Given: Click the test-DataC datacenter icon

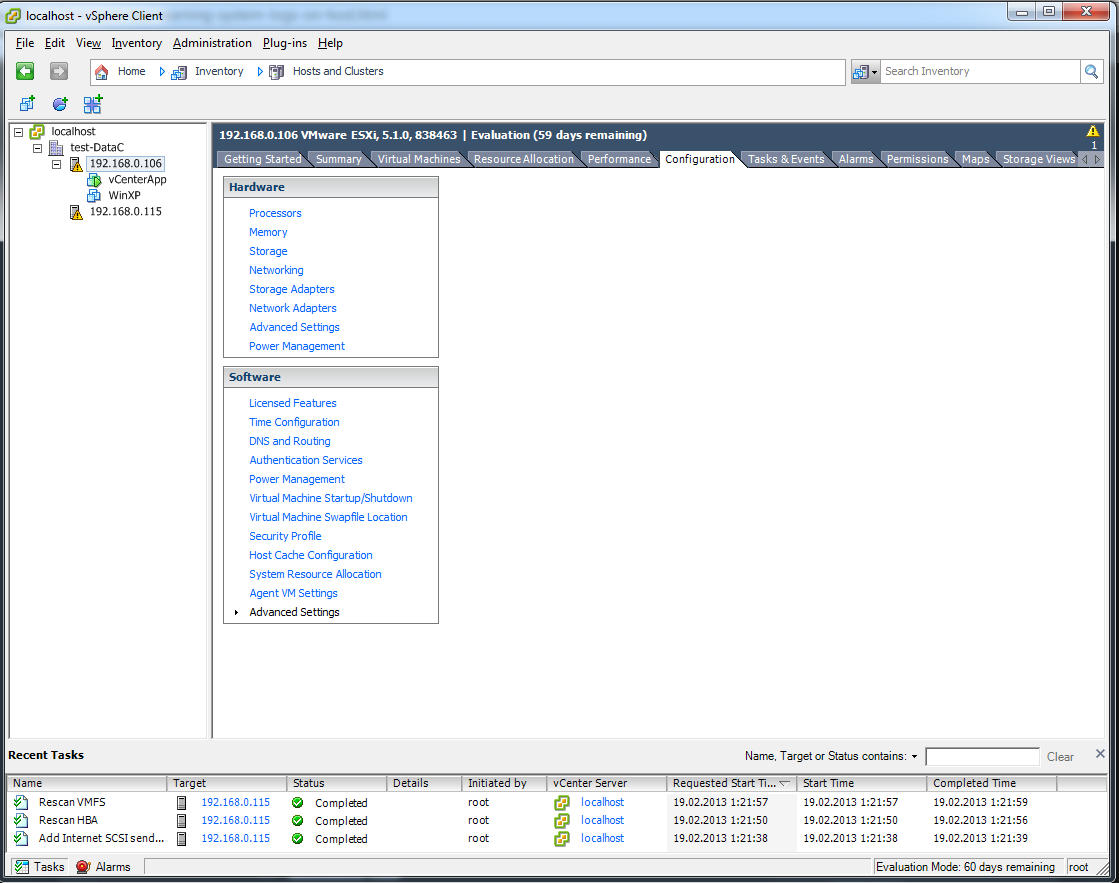Looking at the screenshot, I should click(56, 148).
